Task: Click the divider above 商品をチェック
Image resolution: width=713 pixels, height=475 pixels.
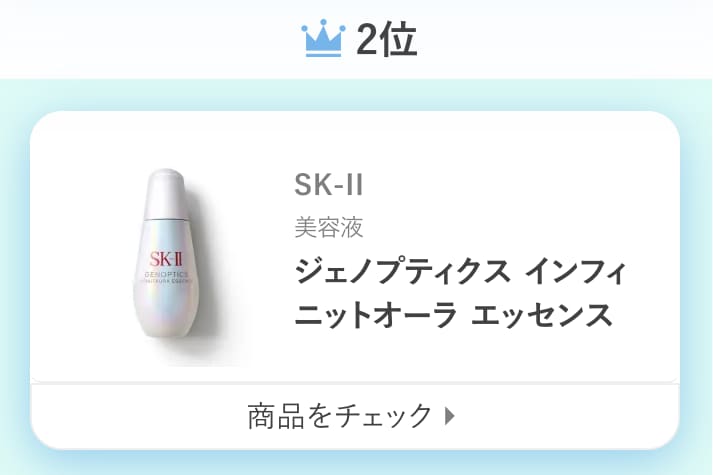Action: click(355, 384)
